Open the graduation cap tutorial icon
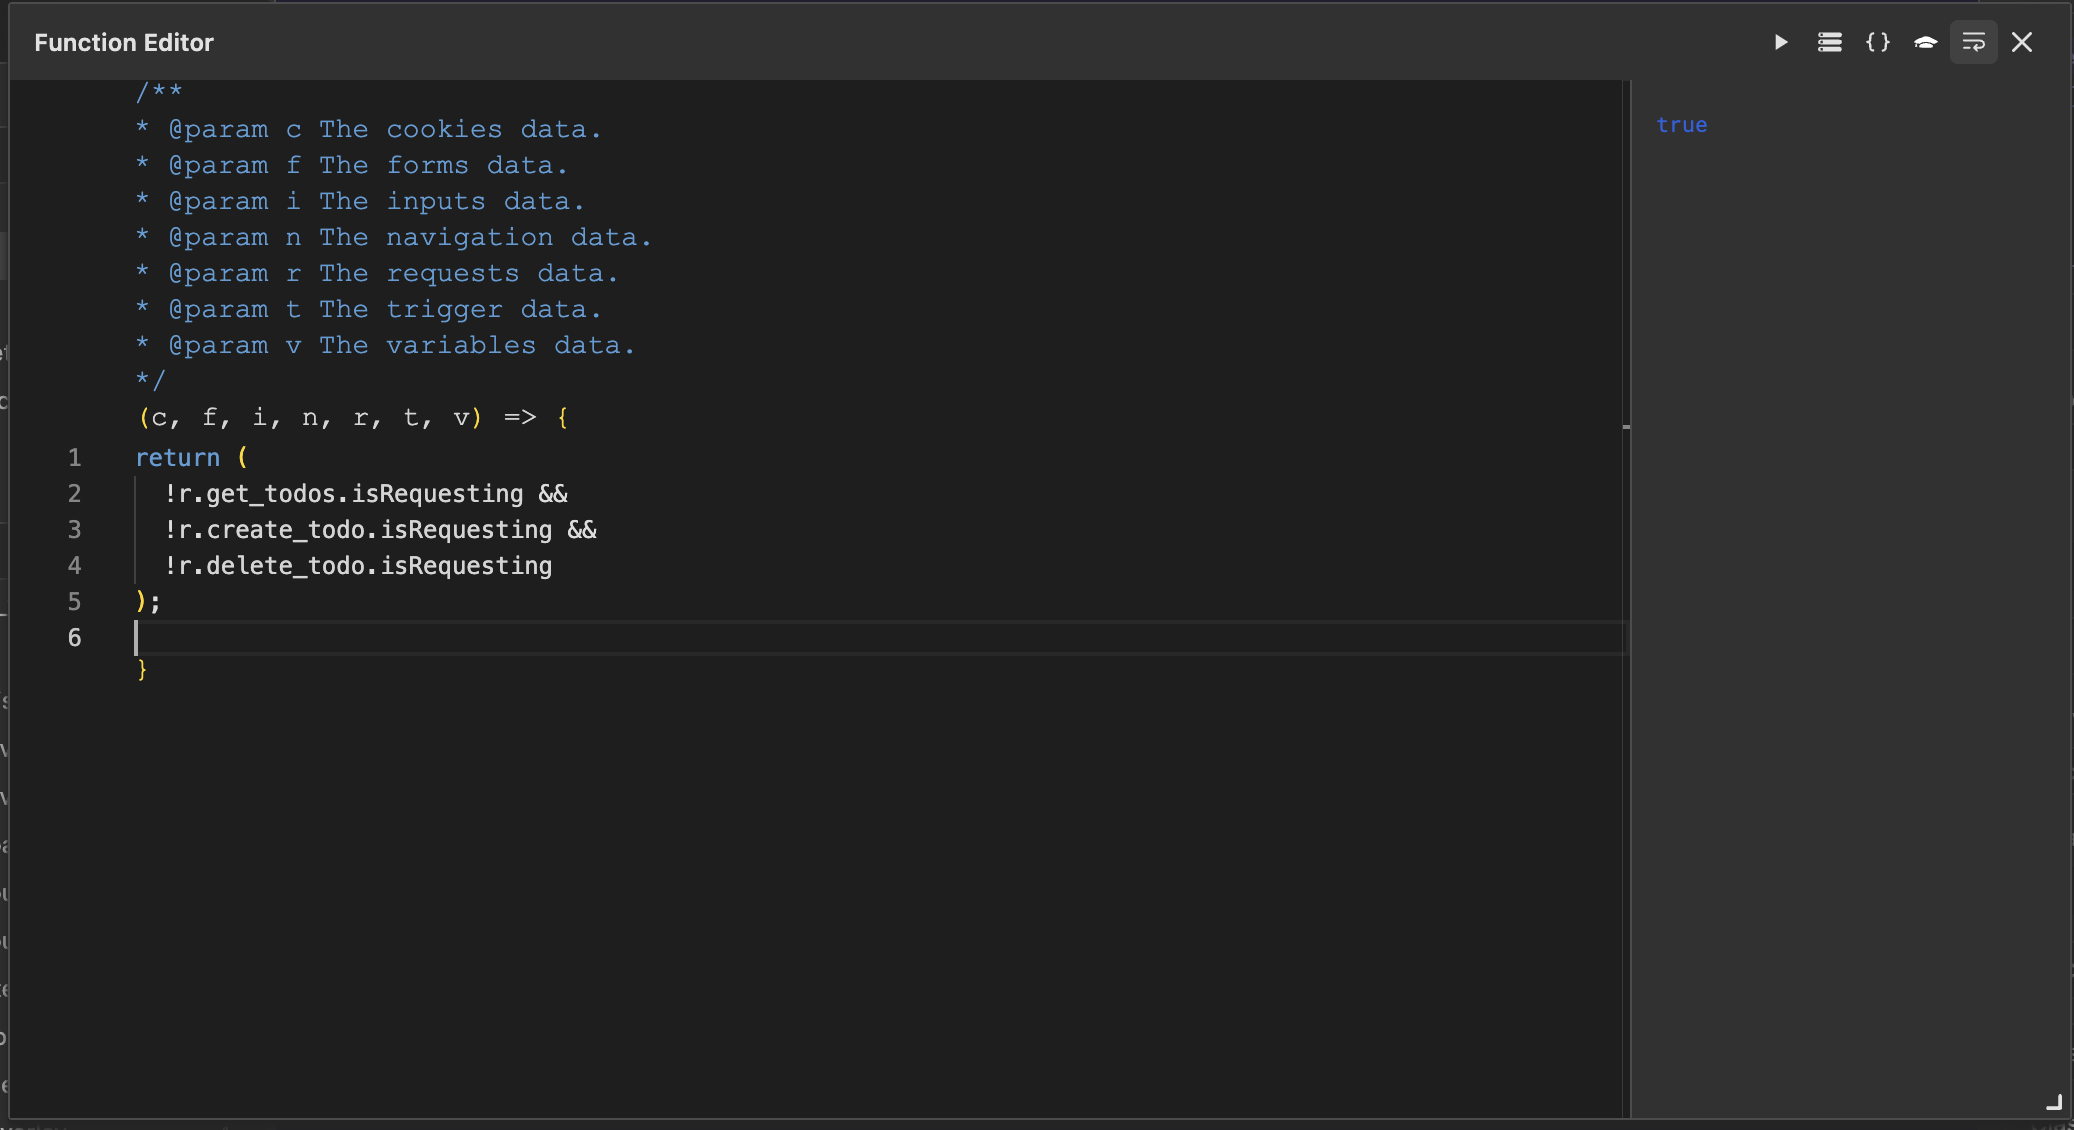 pos(1925,42)
